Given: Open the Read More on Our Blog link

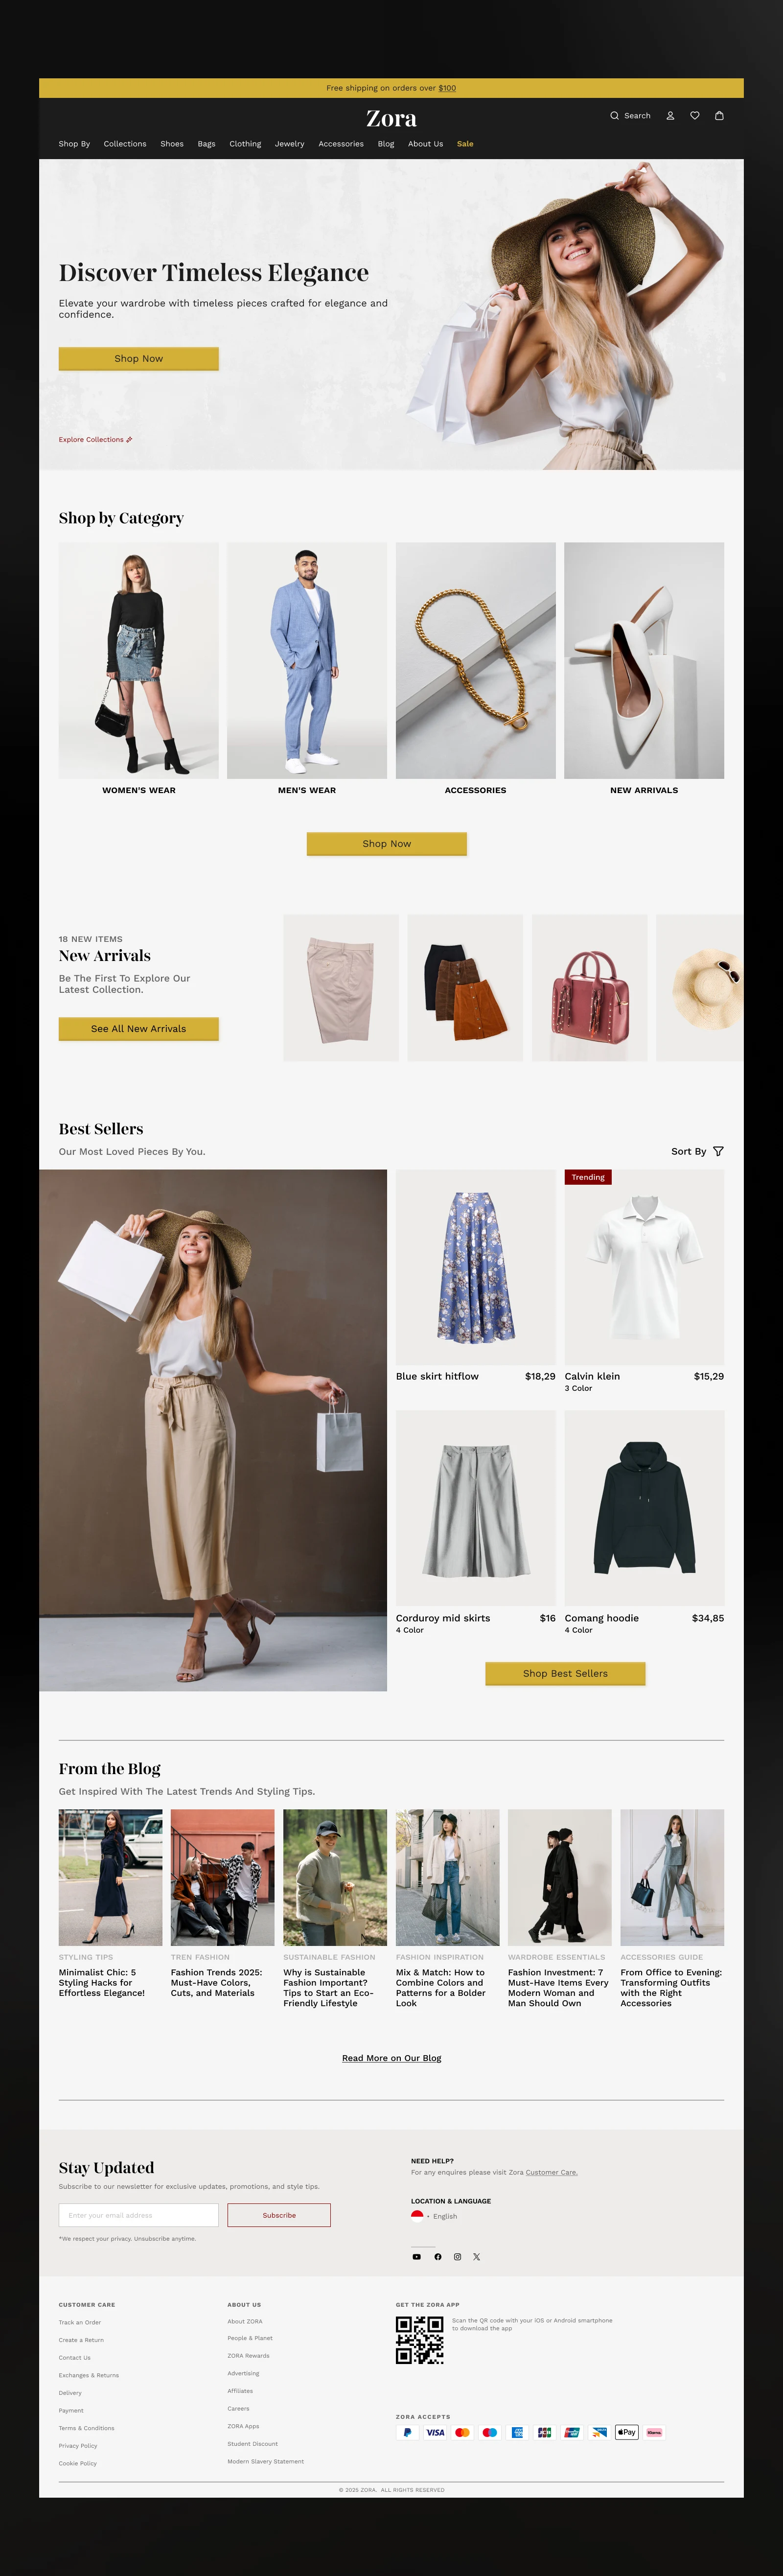Looking at the screenshot, I should (391, 2058).
